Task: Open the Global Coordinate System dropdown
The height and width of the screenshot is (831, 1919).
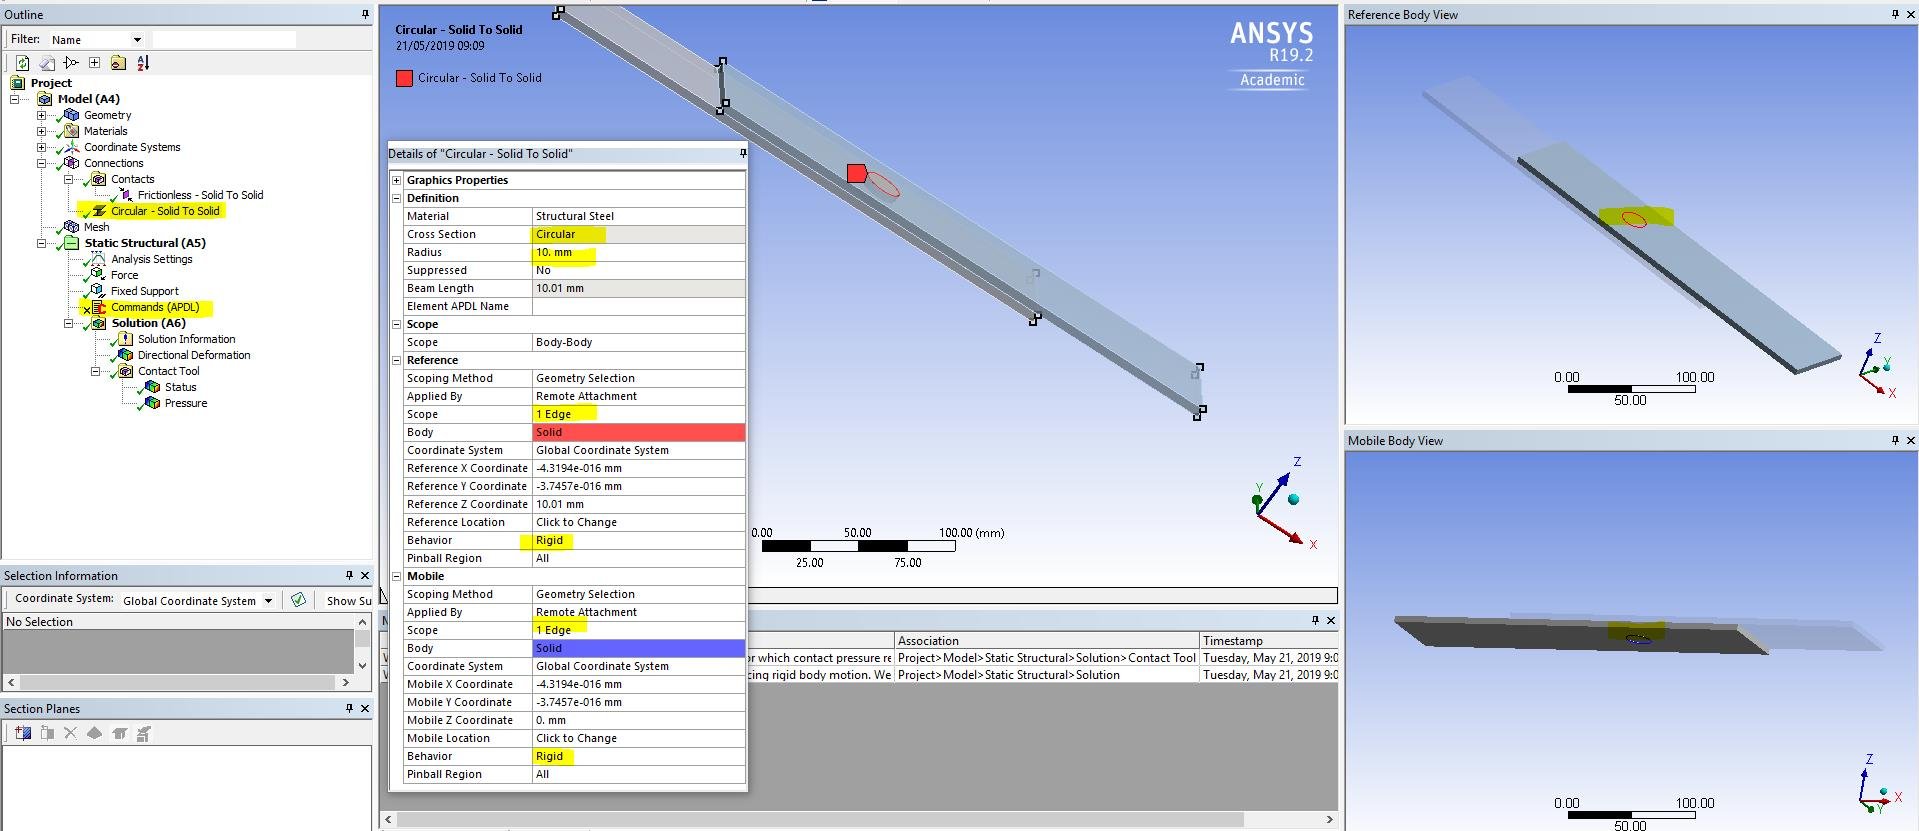Action: [268, 601]
